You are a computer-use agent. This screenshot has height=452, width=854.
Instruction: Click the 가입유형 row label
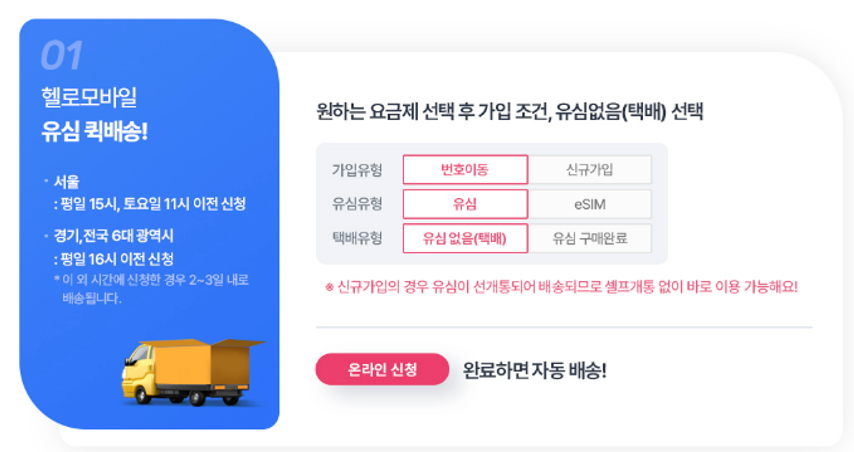click(357, 170)
